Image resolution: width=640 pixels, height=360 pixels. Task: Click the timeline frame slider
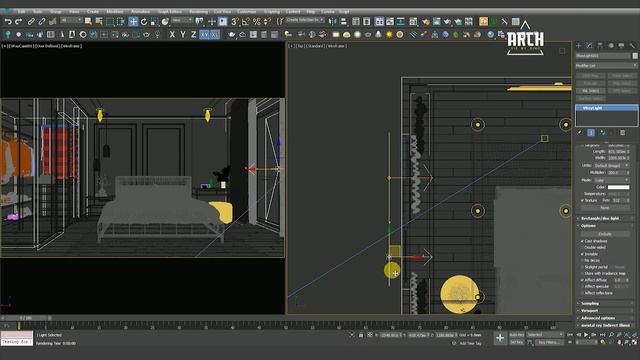[x=26, y=318]
